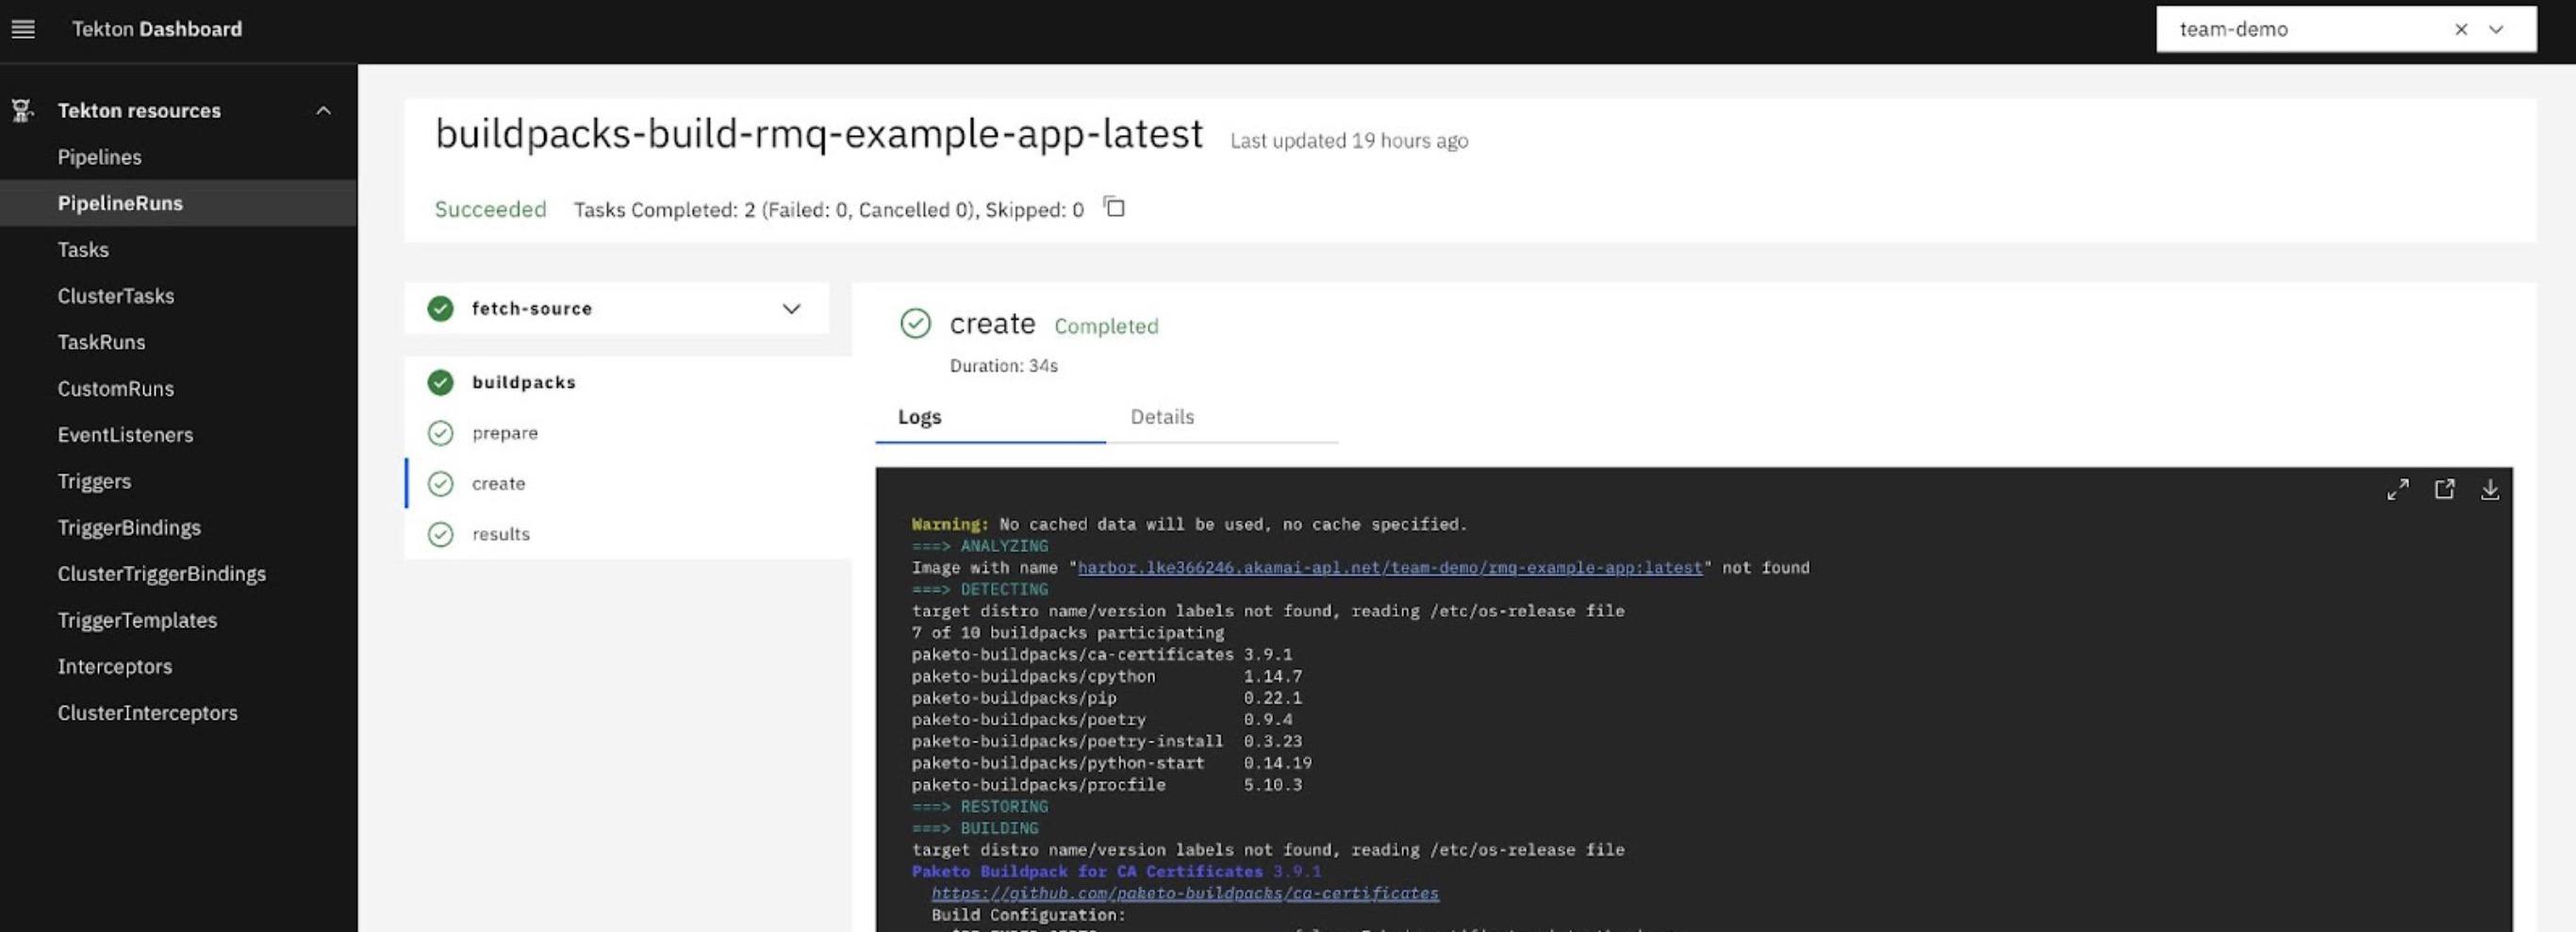2576x932 pixels.
Task: Click the create step checkmark icon
Action: 441,483
